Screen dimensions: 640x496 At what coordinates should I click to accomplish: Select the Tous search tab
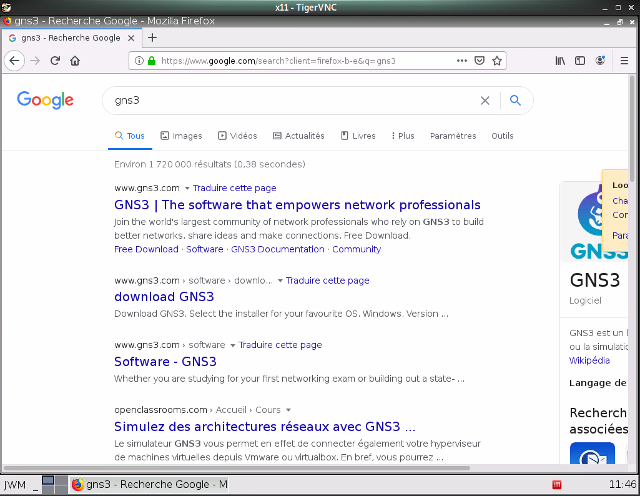coord(130,136)
